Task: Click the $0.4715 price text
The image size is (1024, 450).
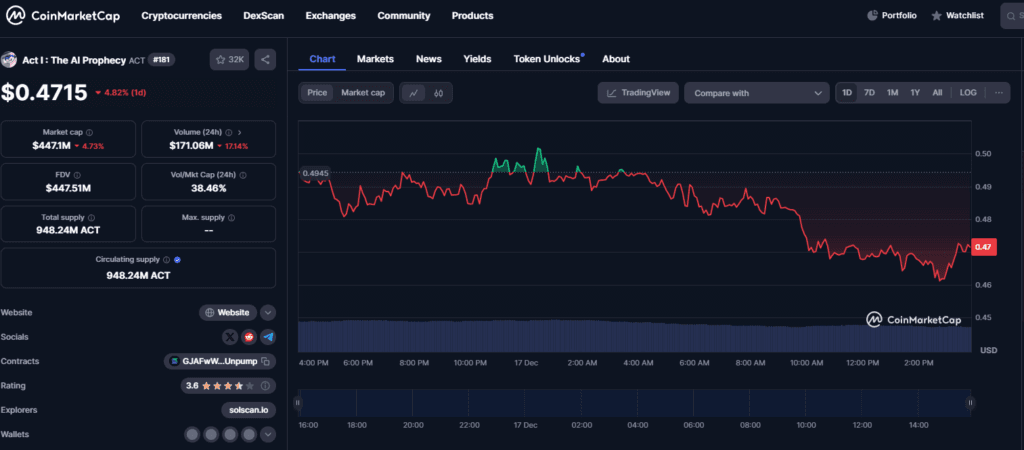Action: (x=44, y=92)
